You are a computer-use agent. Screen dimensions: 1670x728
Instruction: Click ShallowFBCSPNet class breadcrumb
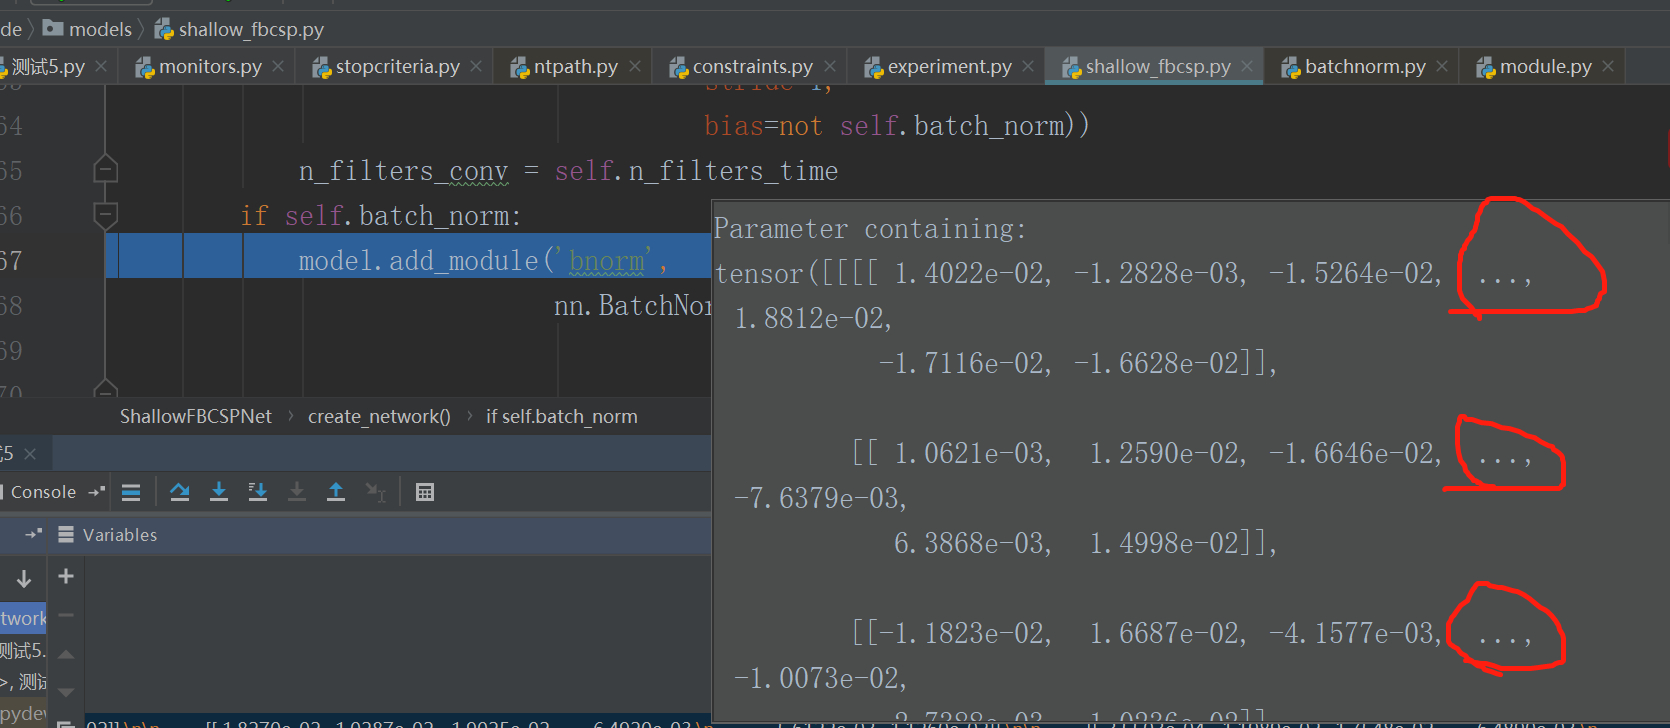tap(195, 417)
